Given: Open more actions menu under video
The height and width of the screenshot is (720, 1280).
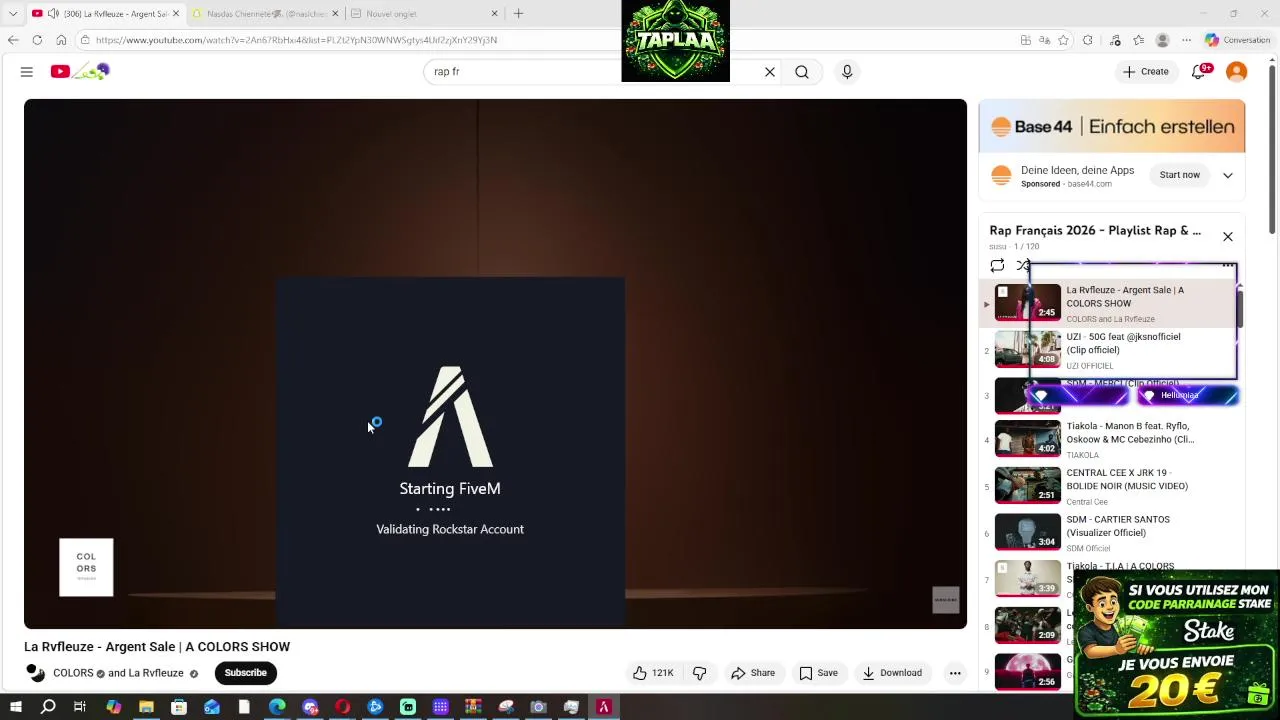Looking at the screenshot, I should click(955, 673).
